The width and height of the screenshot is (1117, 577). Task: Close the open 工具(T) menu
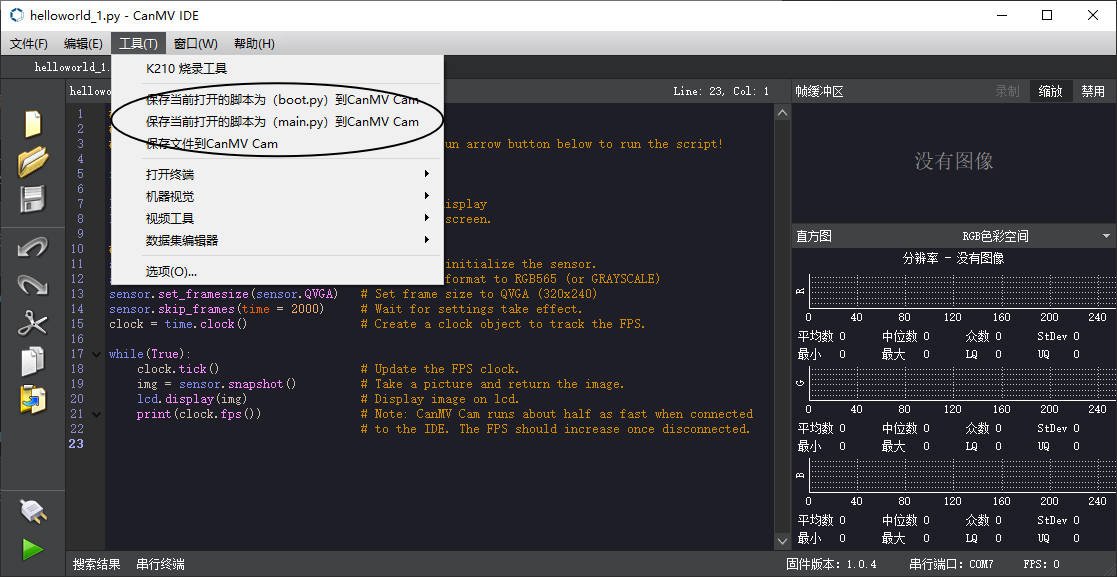tap(138, 43)
